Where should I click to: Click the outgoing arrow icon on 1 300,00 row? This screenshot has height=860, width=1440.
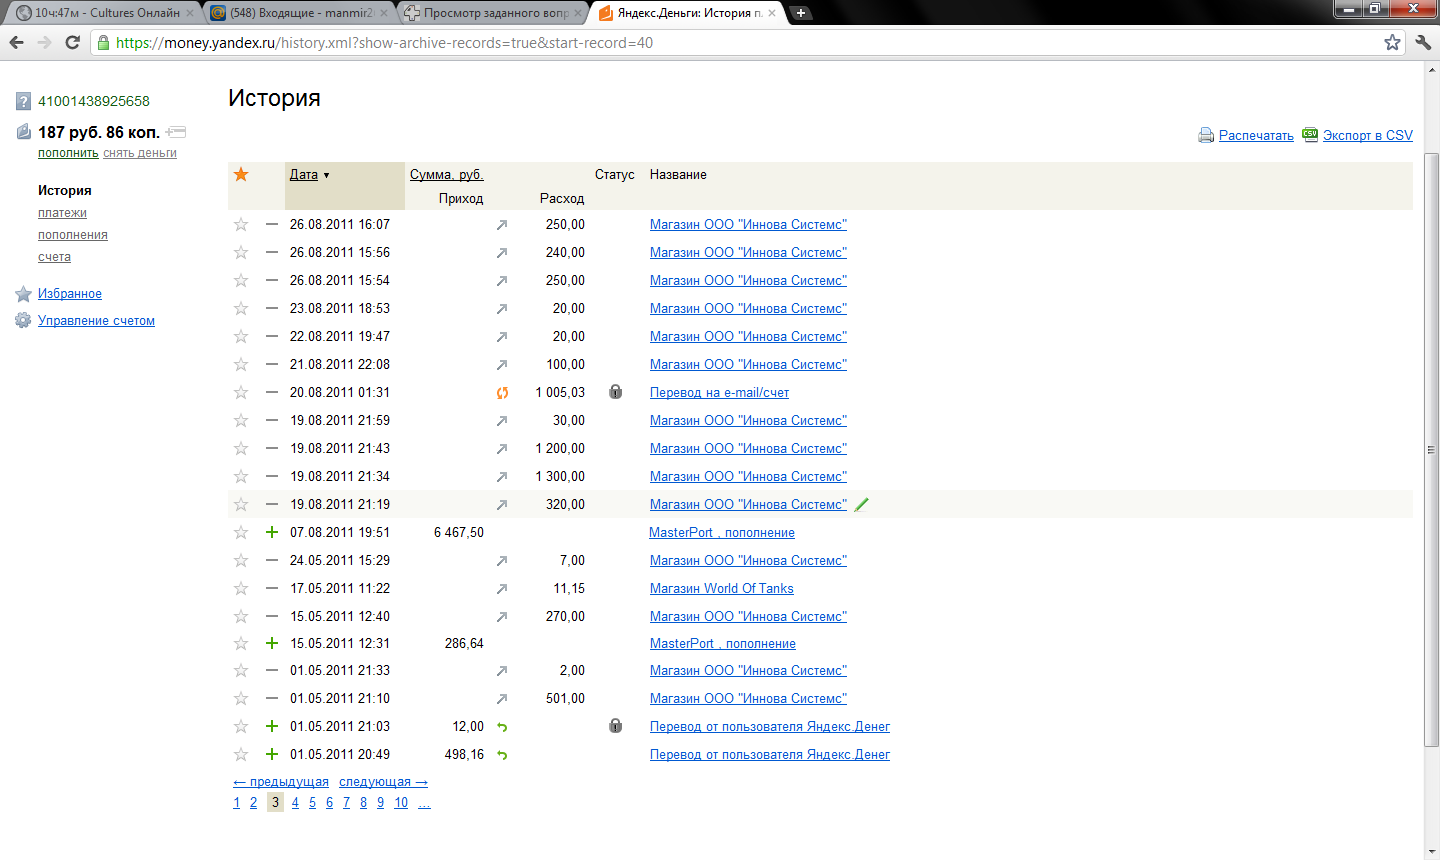point(502,477)
